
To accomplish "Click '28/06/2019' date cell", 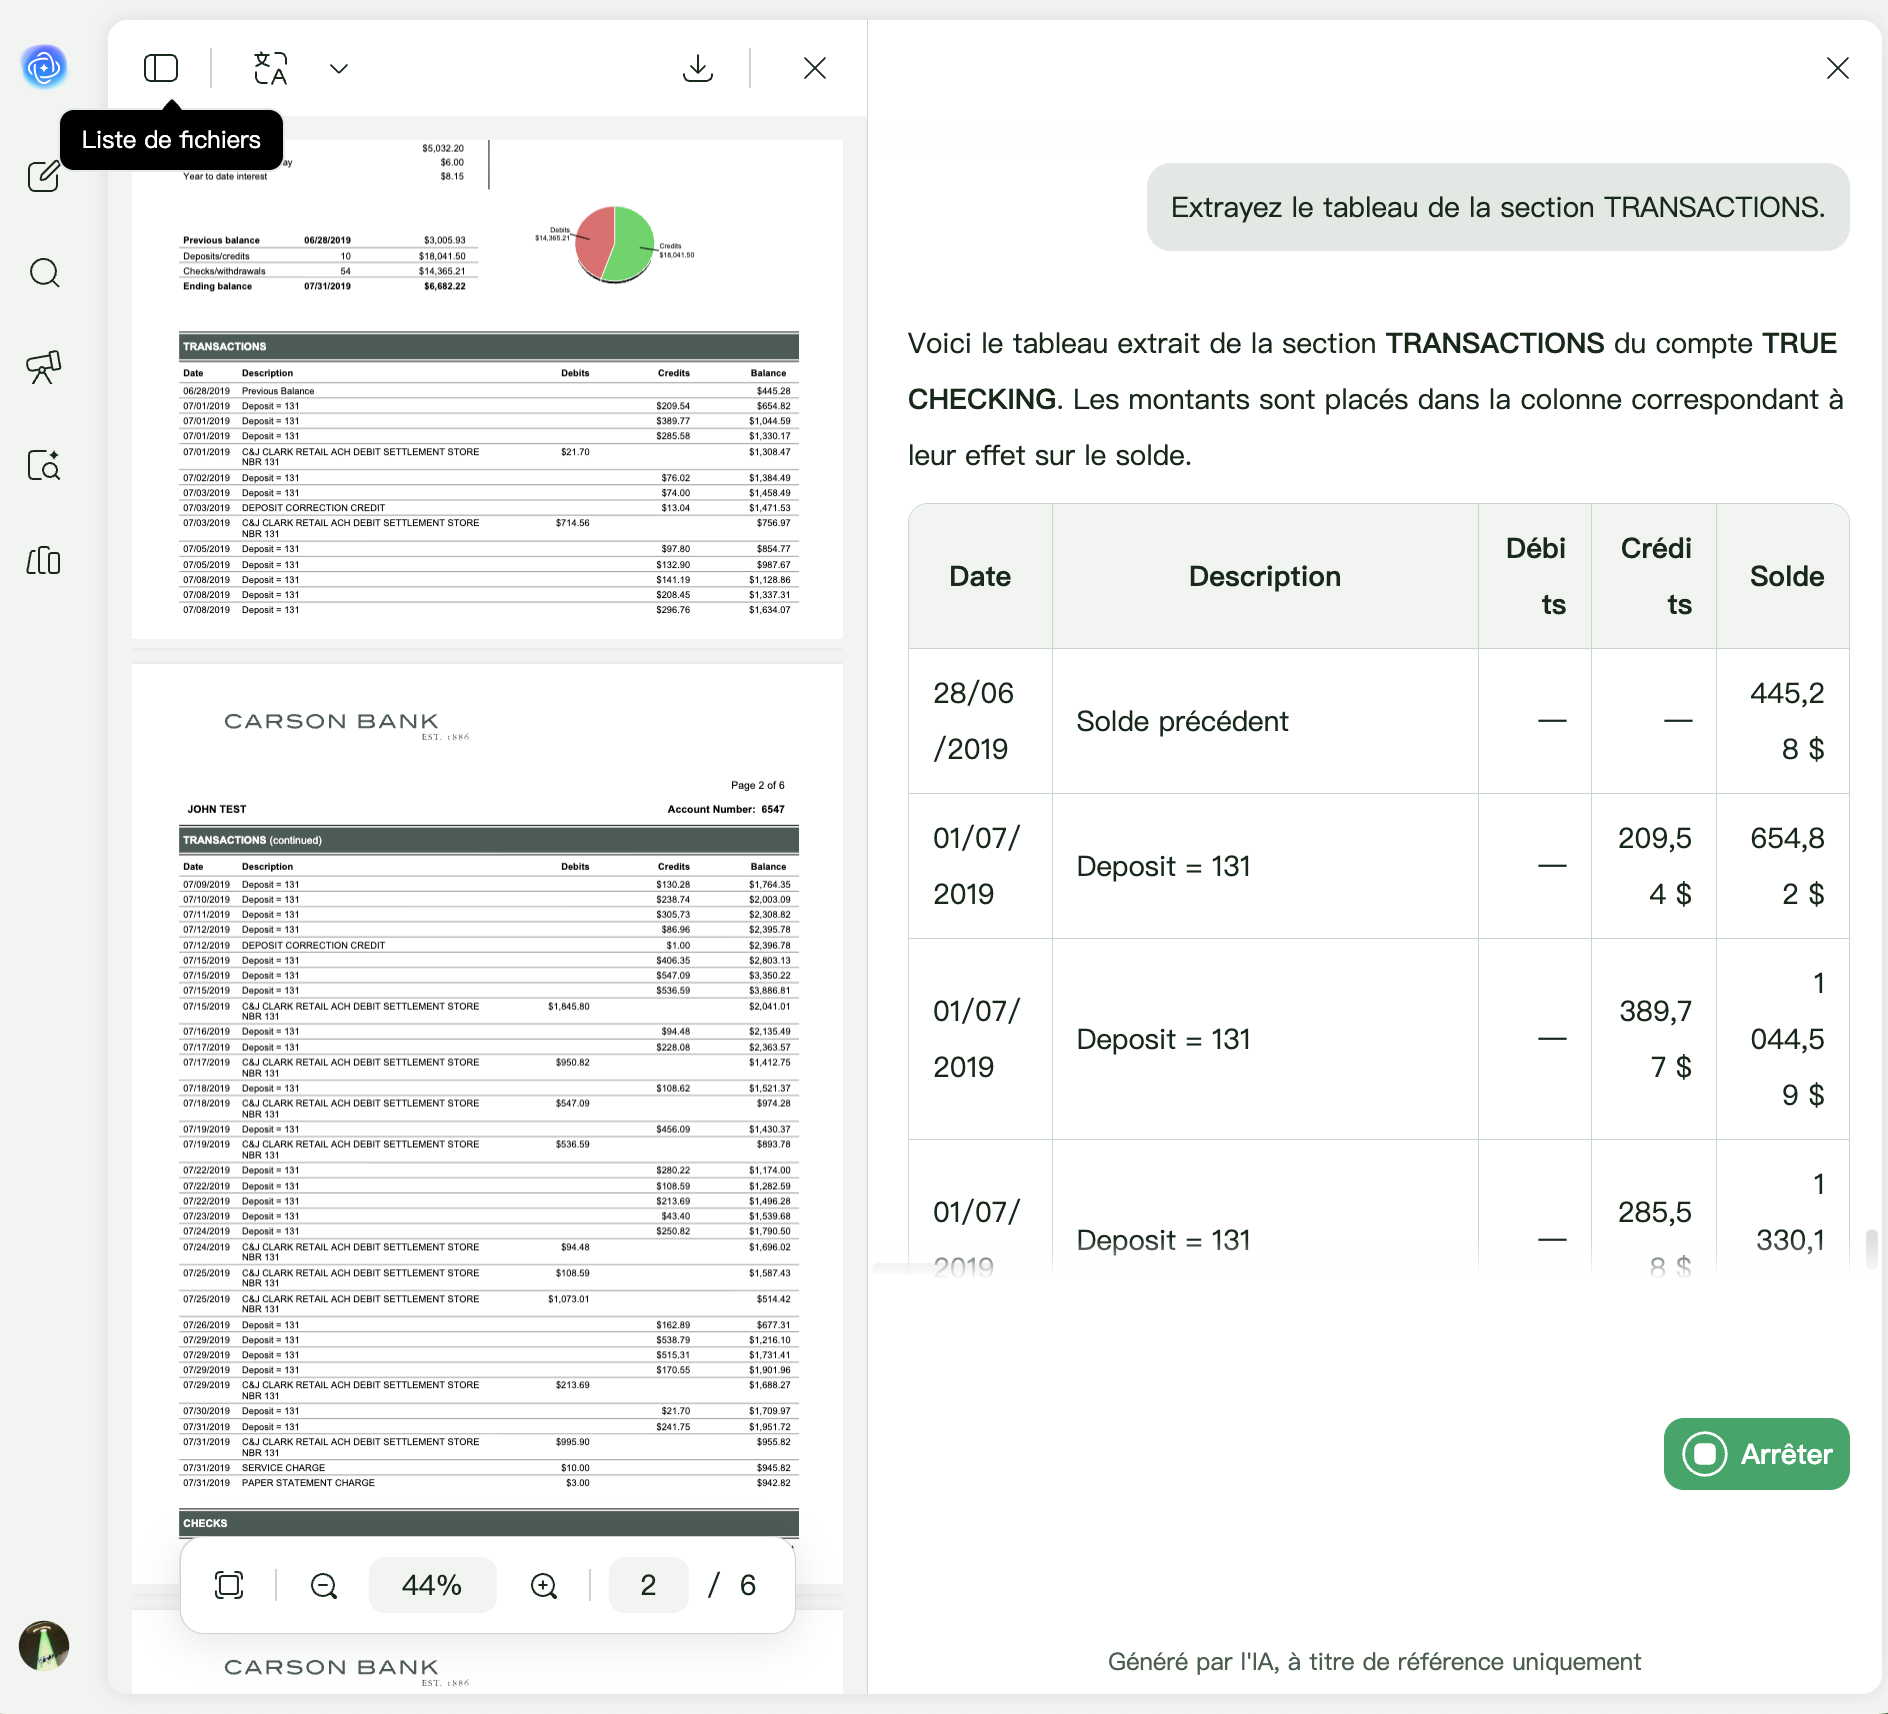I will click(980, 721).
